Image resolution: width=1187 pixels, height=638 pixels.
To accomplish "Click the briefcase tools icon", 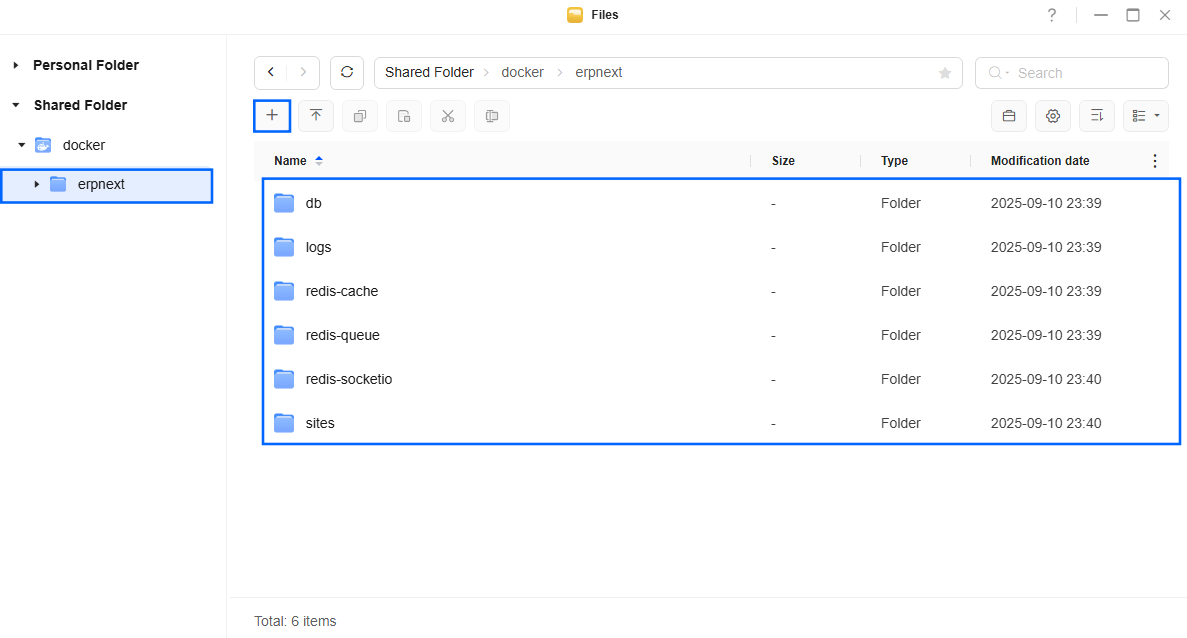I will pos(1008,116).
